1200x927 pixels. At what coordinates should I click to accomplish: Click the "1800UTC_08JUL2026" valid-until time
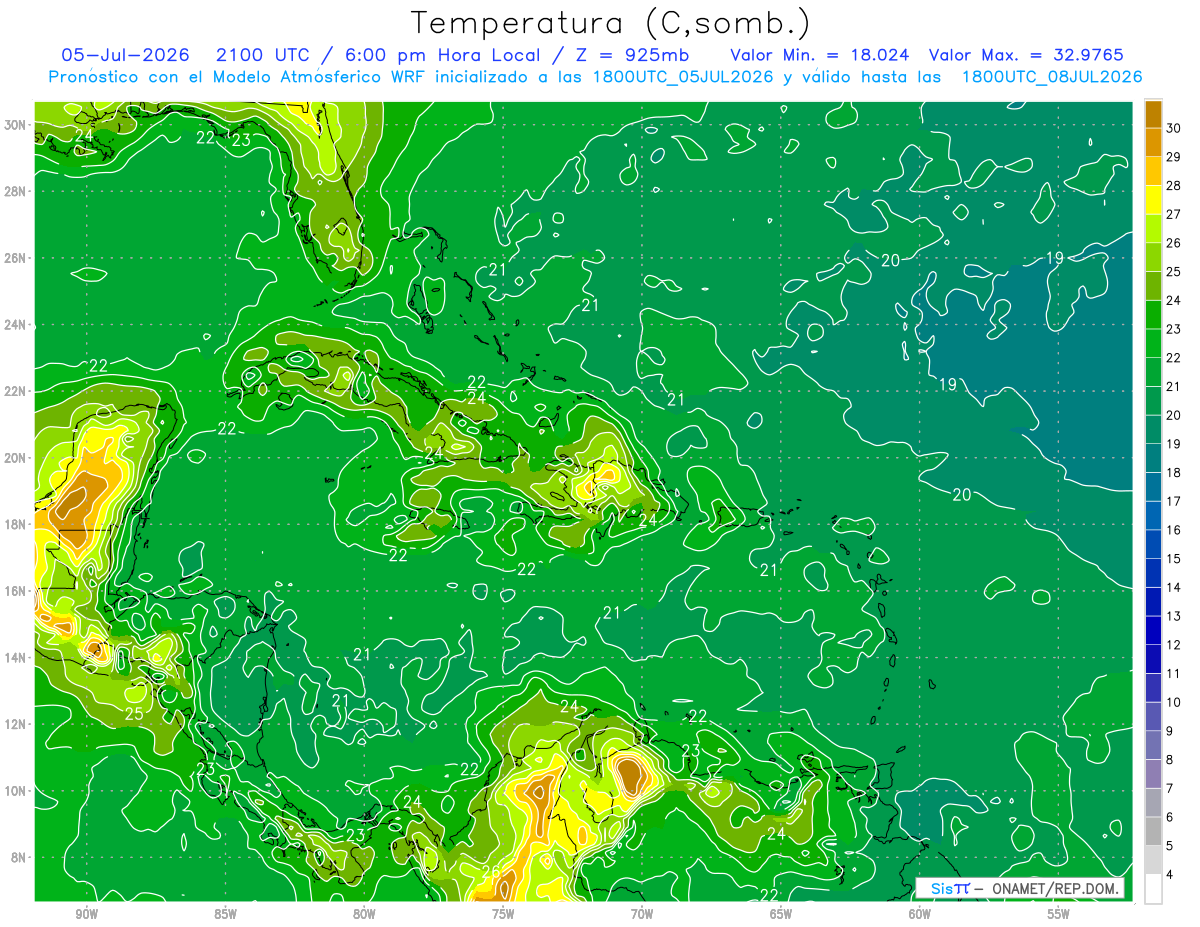(x=1051, y=77)
